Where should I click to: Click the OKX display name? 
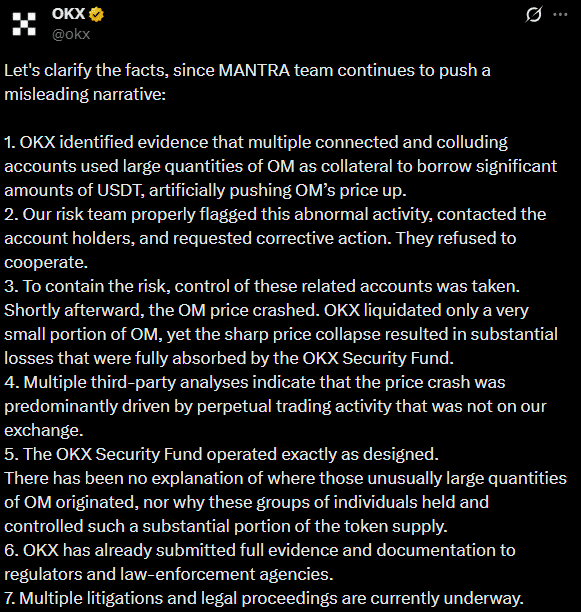pyautogui.click(x=68, y=14)
